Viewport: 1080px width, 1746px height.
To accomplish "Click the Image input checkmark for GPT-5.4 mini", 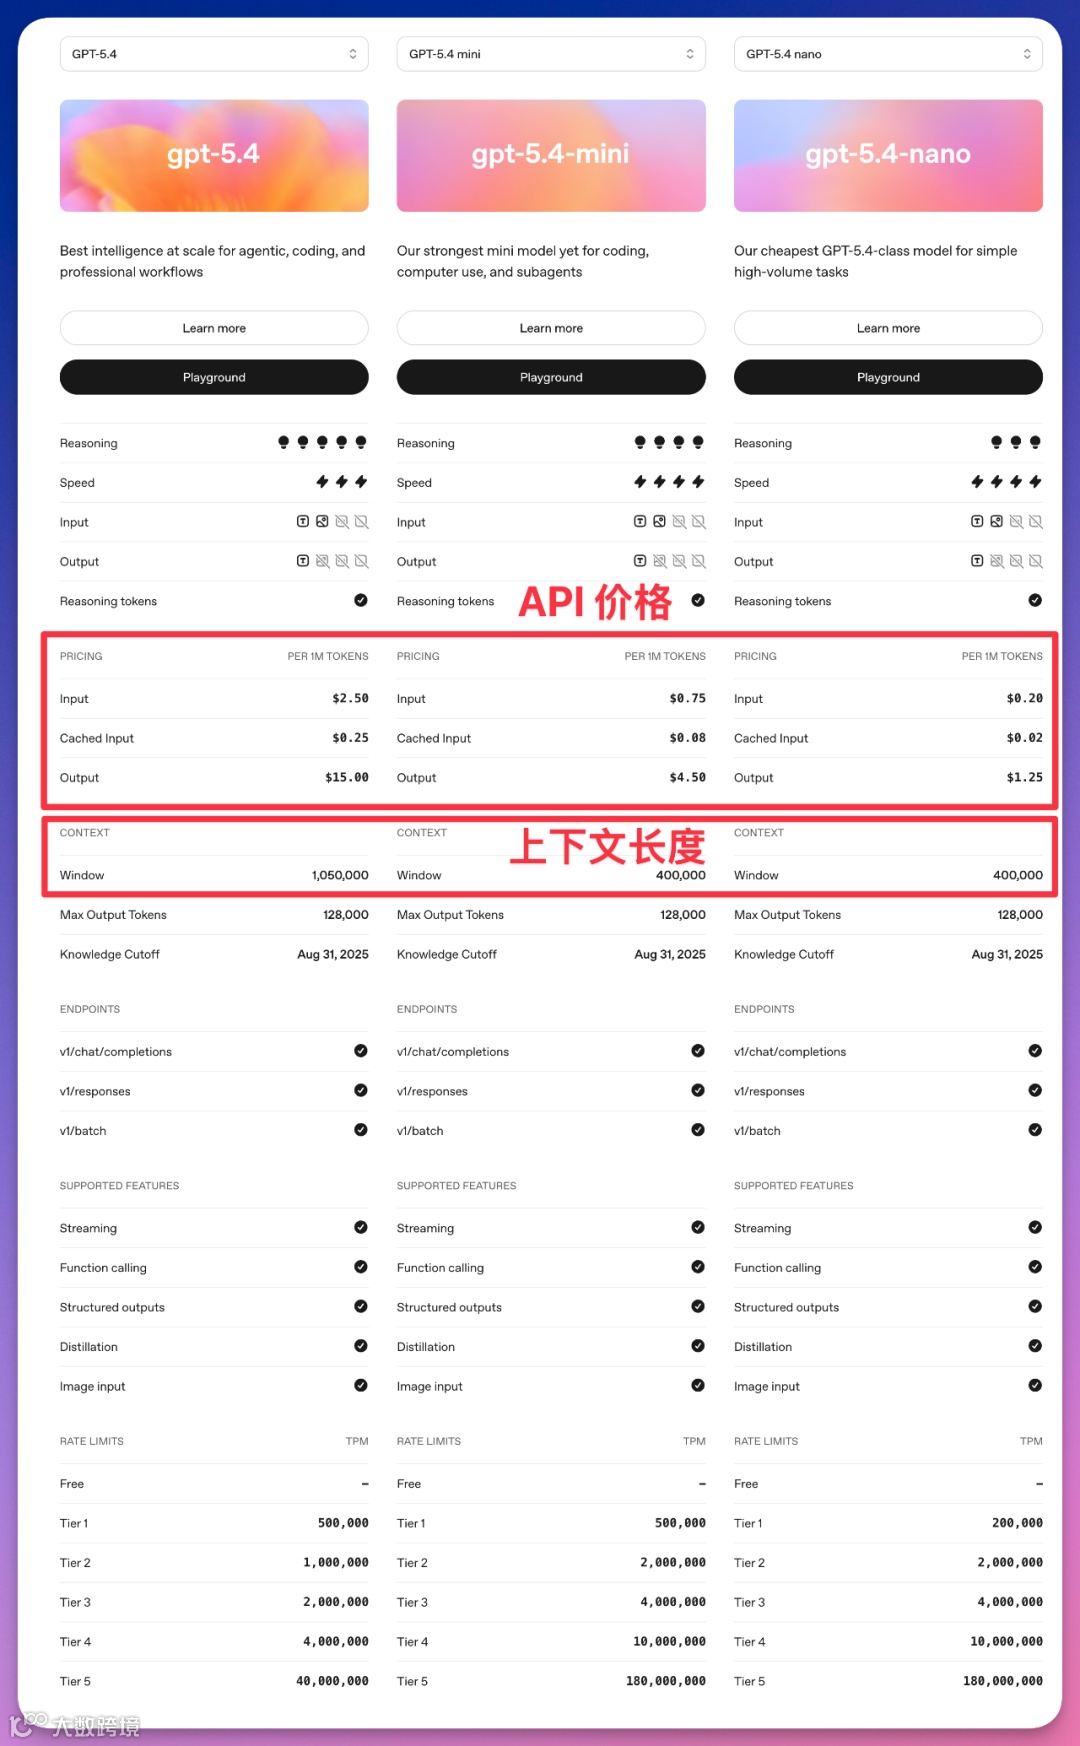I will (x=698, y=1385).
